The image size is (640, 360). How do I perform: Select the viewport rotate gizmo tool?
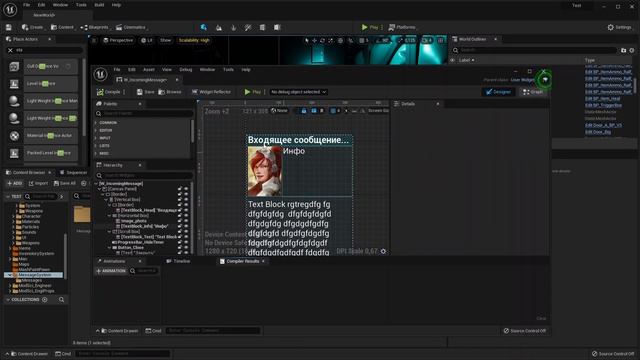(322, 40)
